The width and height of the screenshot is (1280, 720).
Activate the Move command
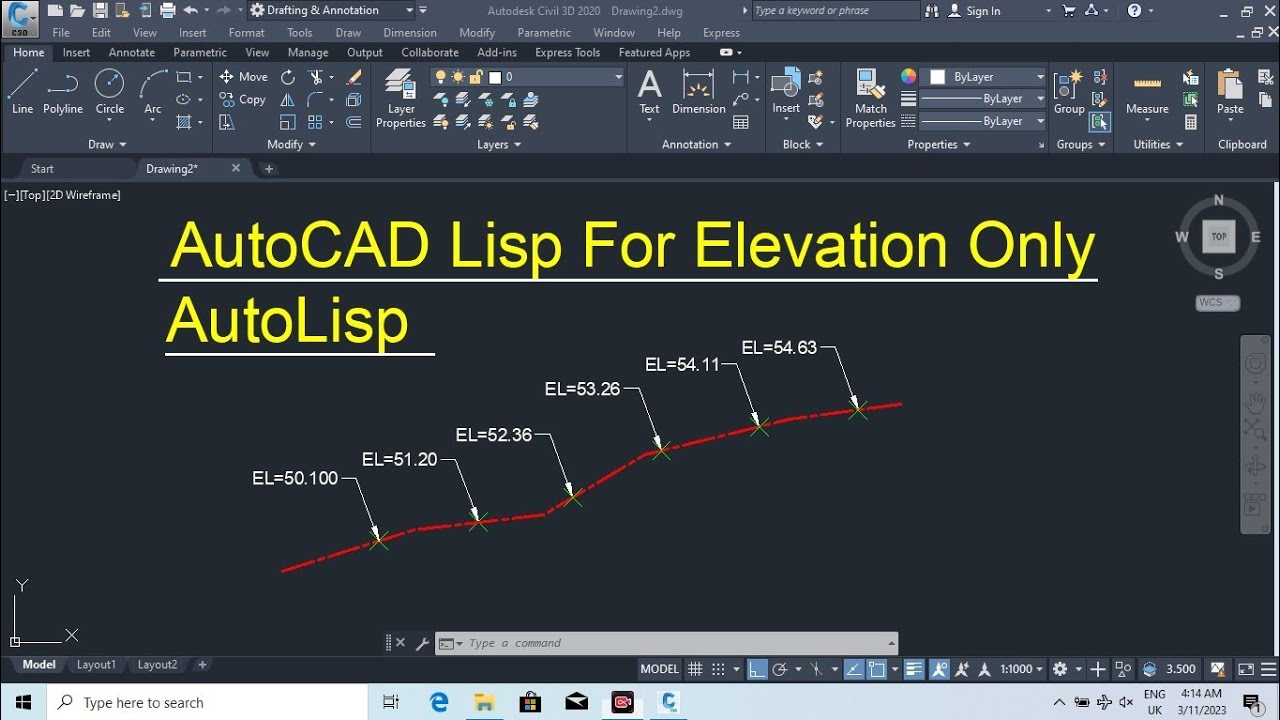[x=243, y=77]
